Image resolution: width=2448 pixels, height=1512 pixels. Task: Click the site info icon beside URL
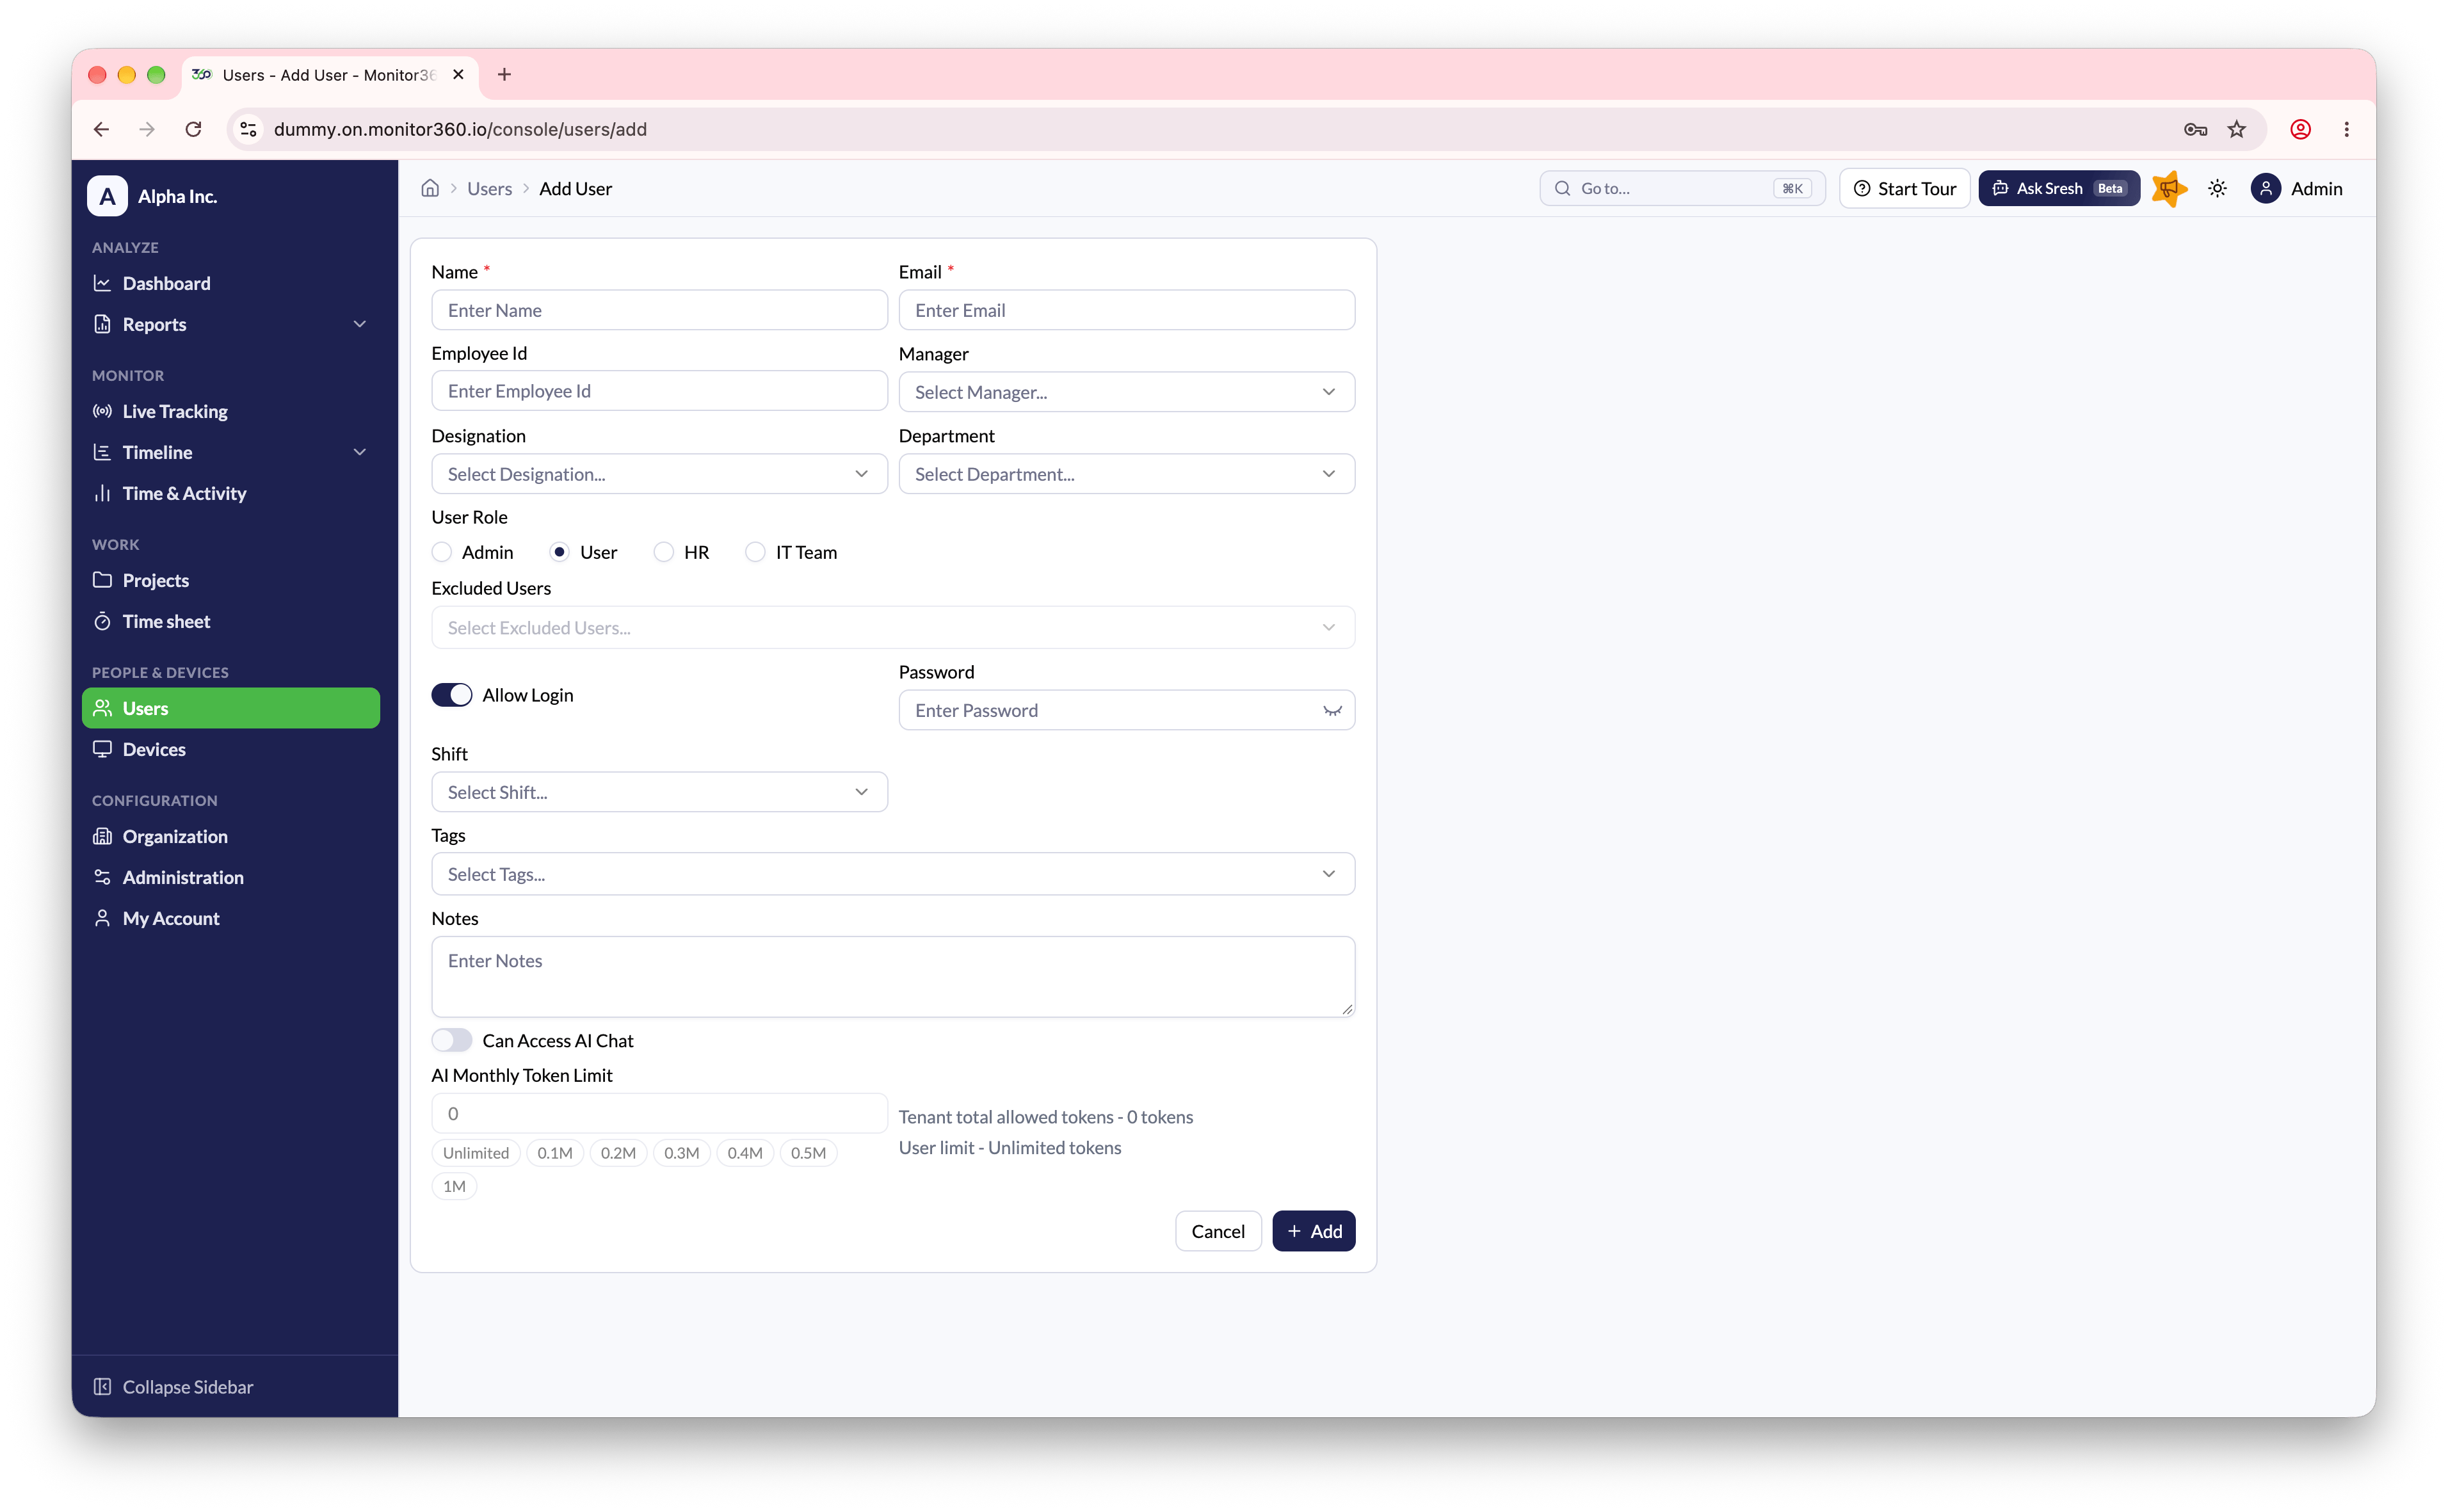pos(249,129)
